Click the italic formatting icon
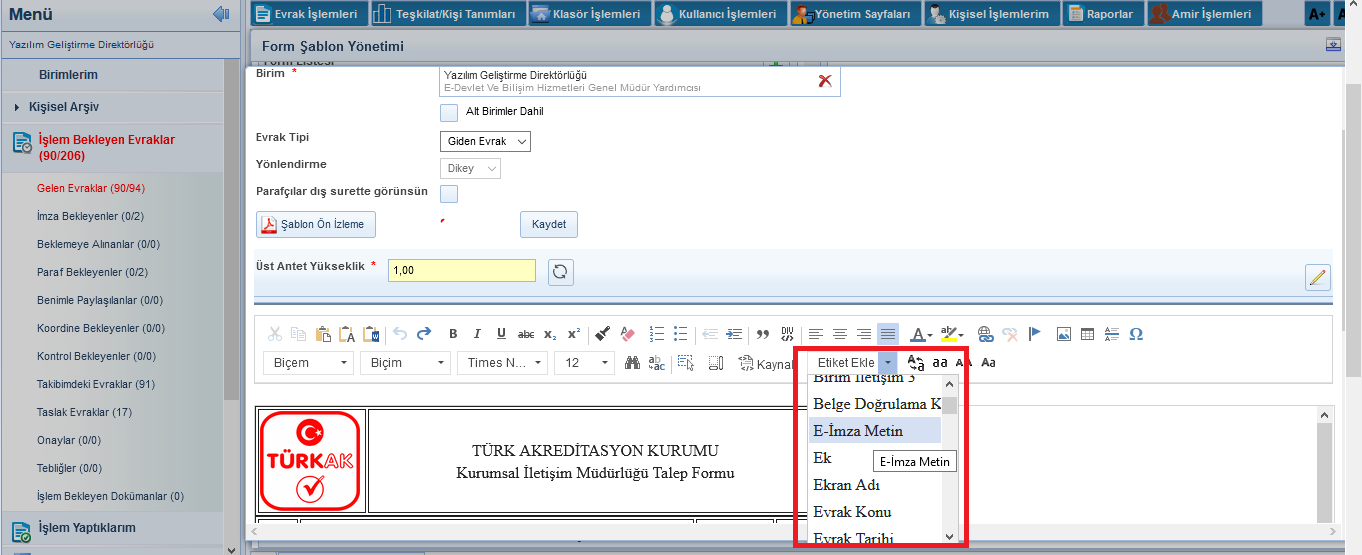The width and height of the screenshot is (1362, 555). (x=477, y=334)
